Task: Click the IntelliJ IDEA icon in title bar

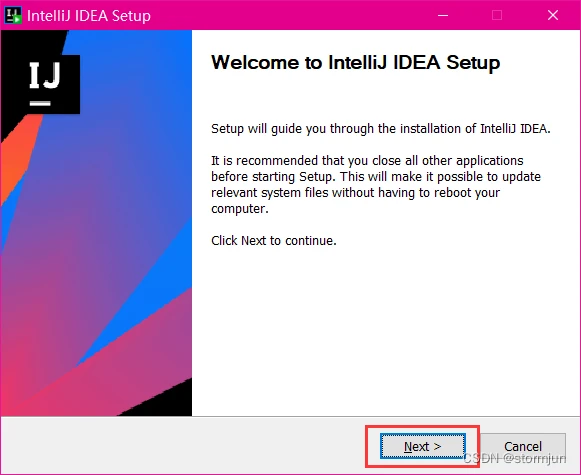Action: click(13, 15)
